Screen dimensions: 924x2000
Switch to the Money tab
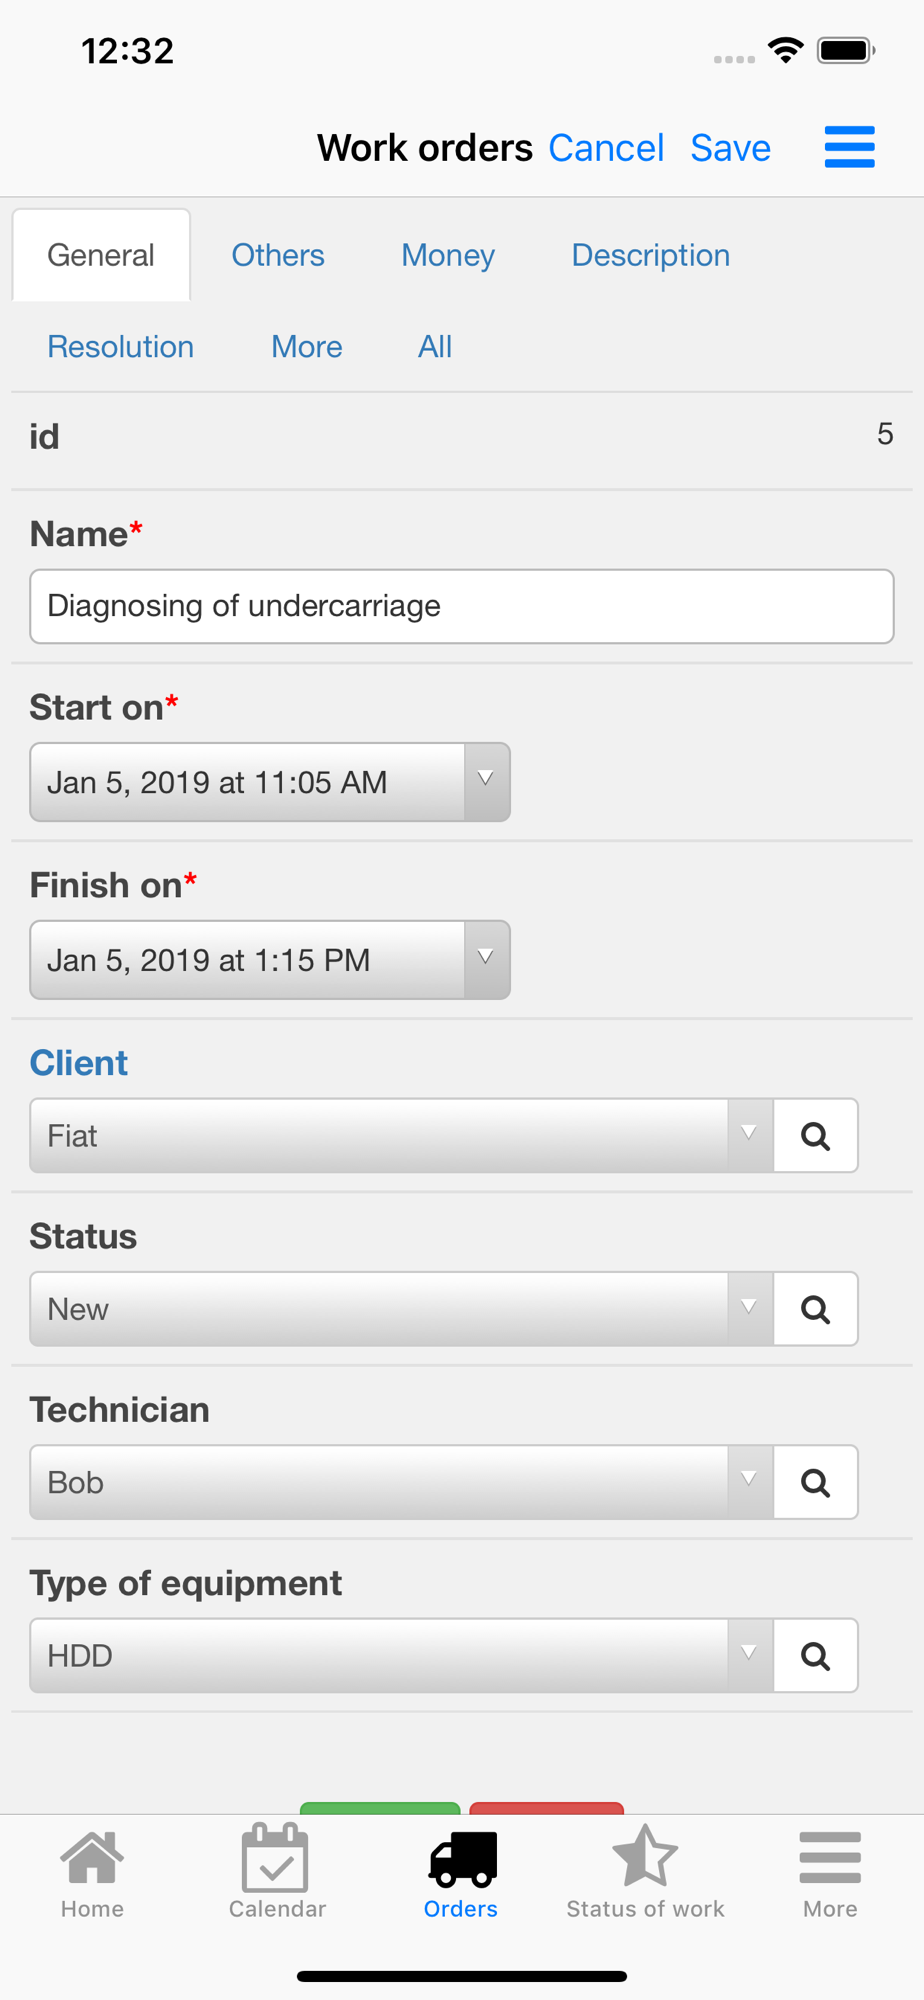click(448, 255)
